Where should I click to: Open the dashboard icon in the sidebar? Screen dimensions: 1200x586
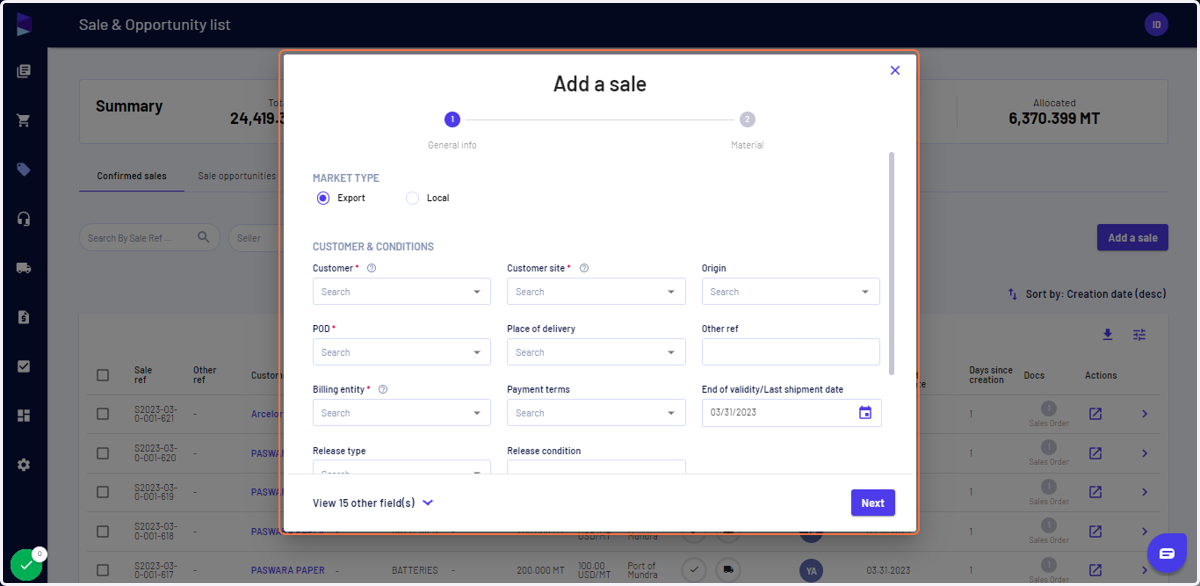24,415
